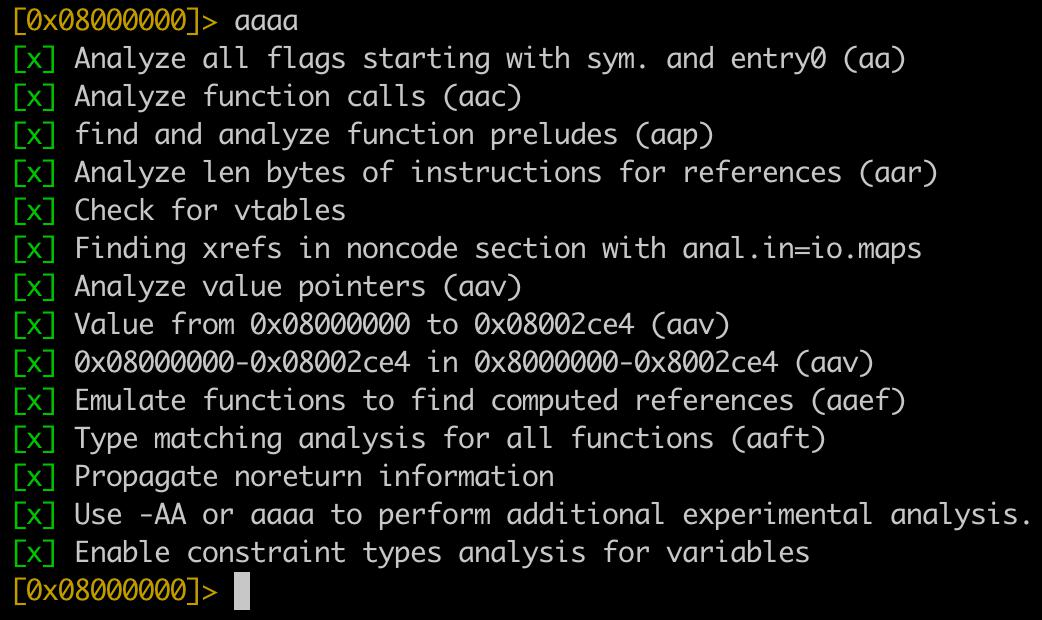Click the bottom prompt cursor block

point(242,591)
